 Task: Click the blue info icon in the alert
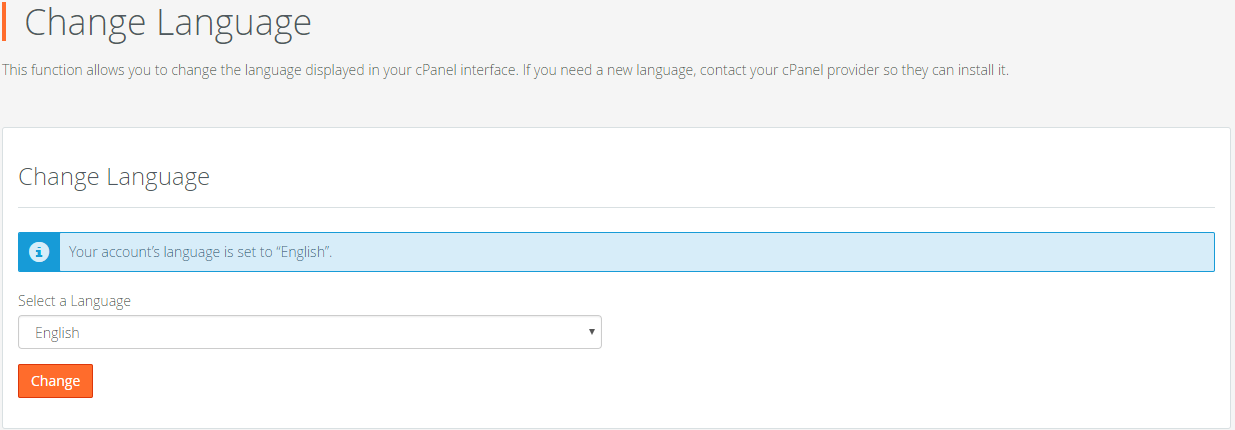[x=39, y=252]
